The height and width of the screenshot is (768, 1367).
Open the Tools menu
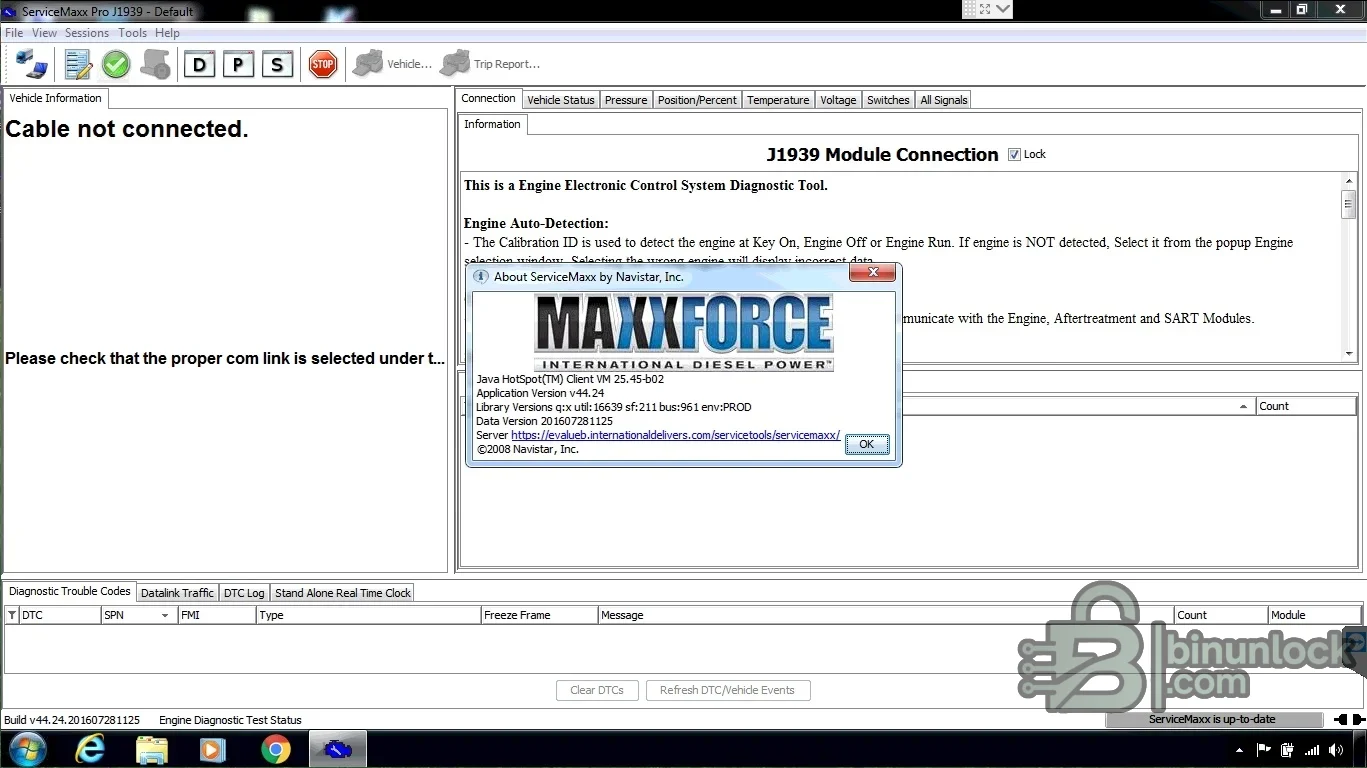[132, 33]
